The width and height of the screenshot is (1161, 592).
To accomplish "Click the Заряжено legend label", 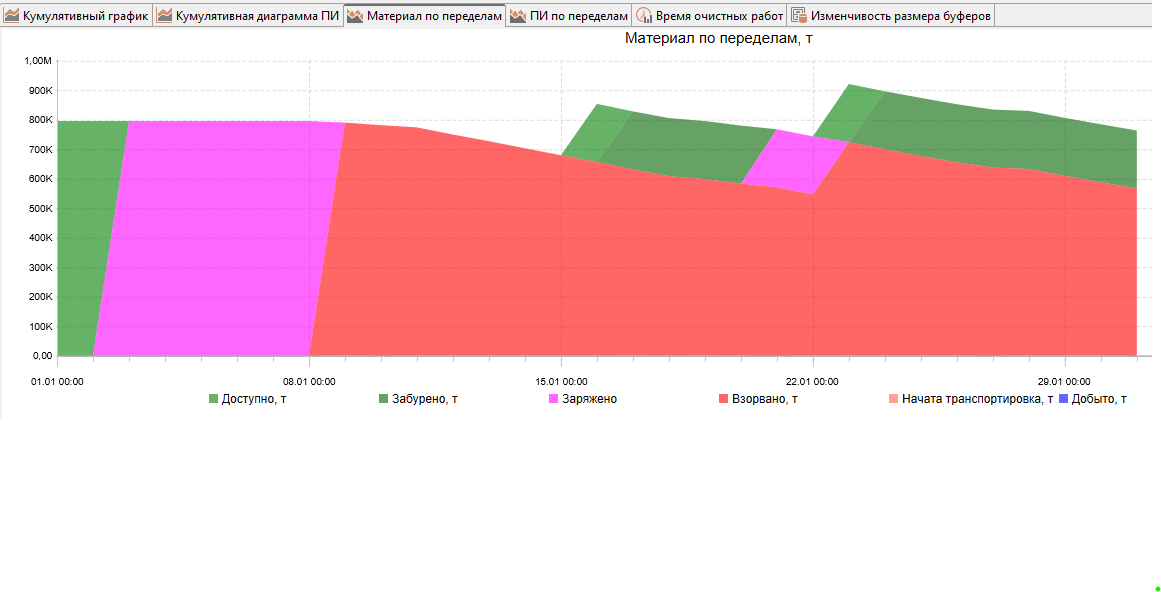I will (589, 399).
